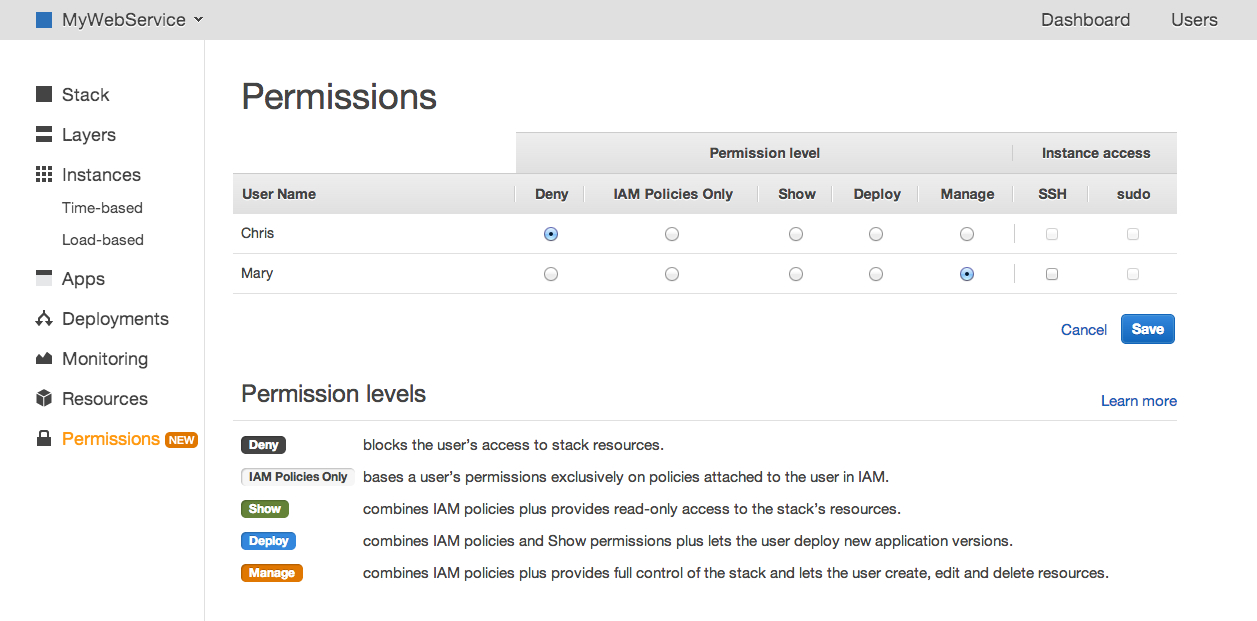Click the Resources cube icon
1257x621 pixels.
(44, 399)
